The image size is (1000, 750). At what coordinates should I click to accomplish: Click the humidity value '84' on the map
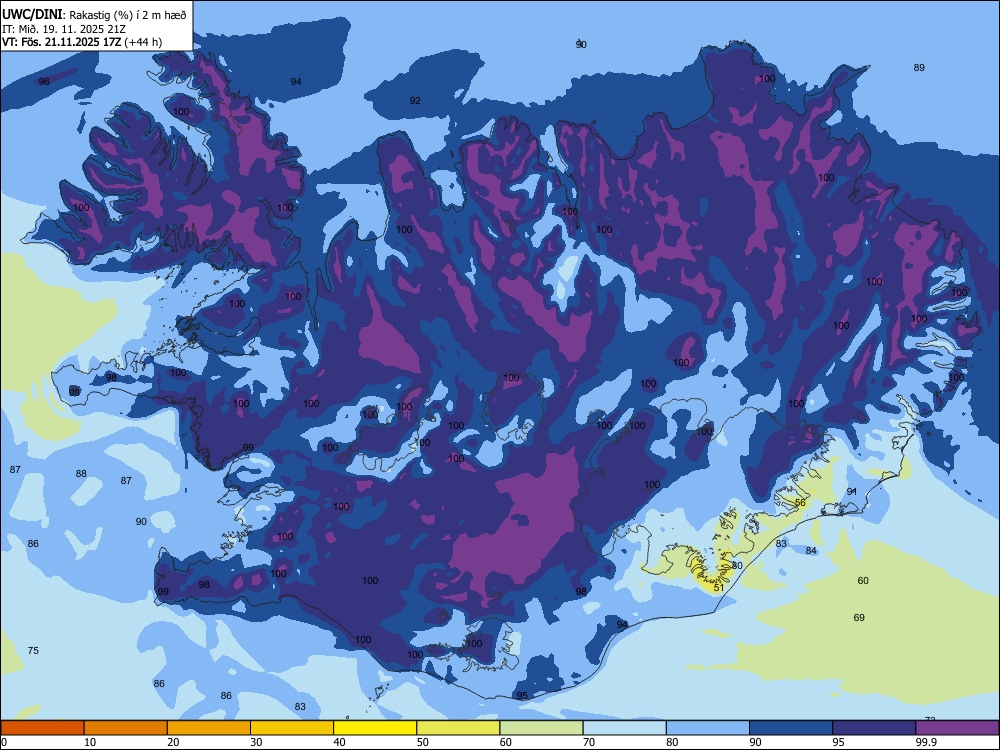[811, 550]
